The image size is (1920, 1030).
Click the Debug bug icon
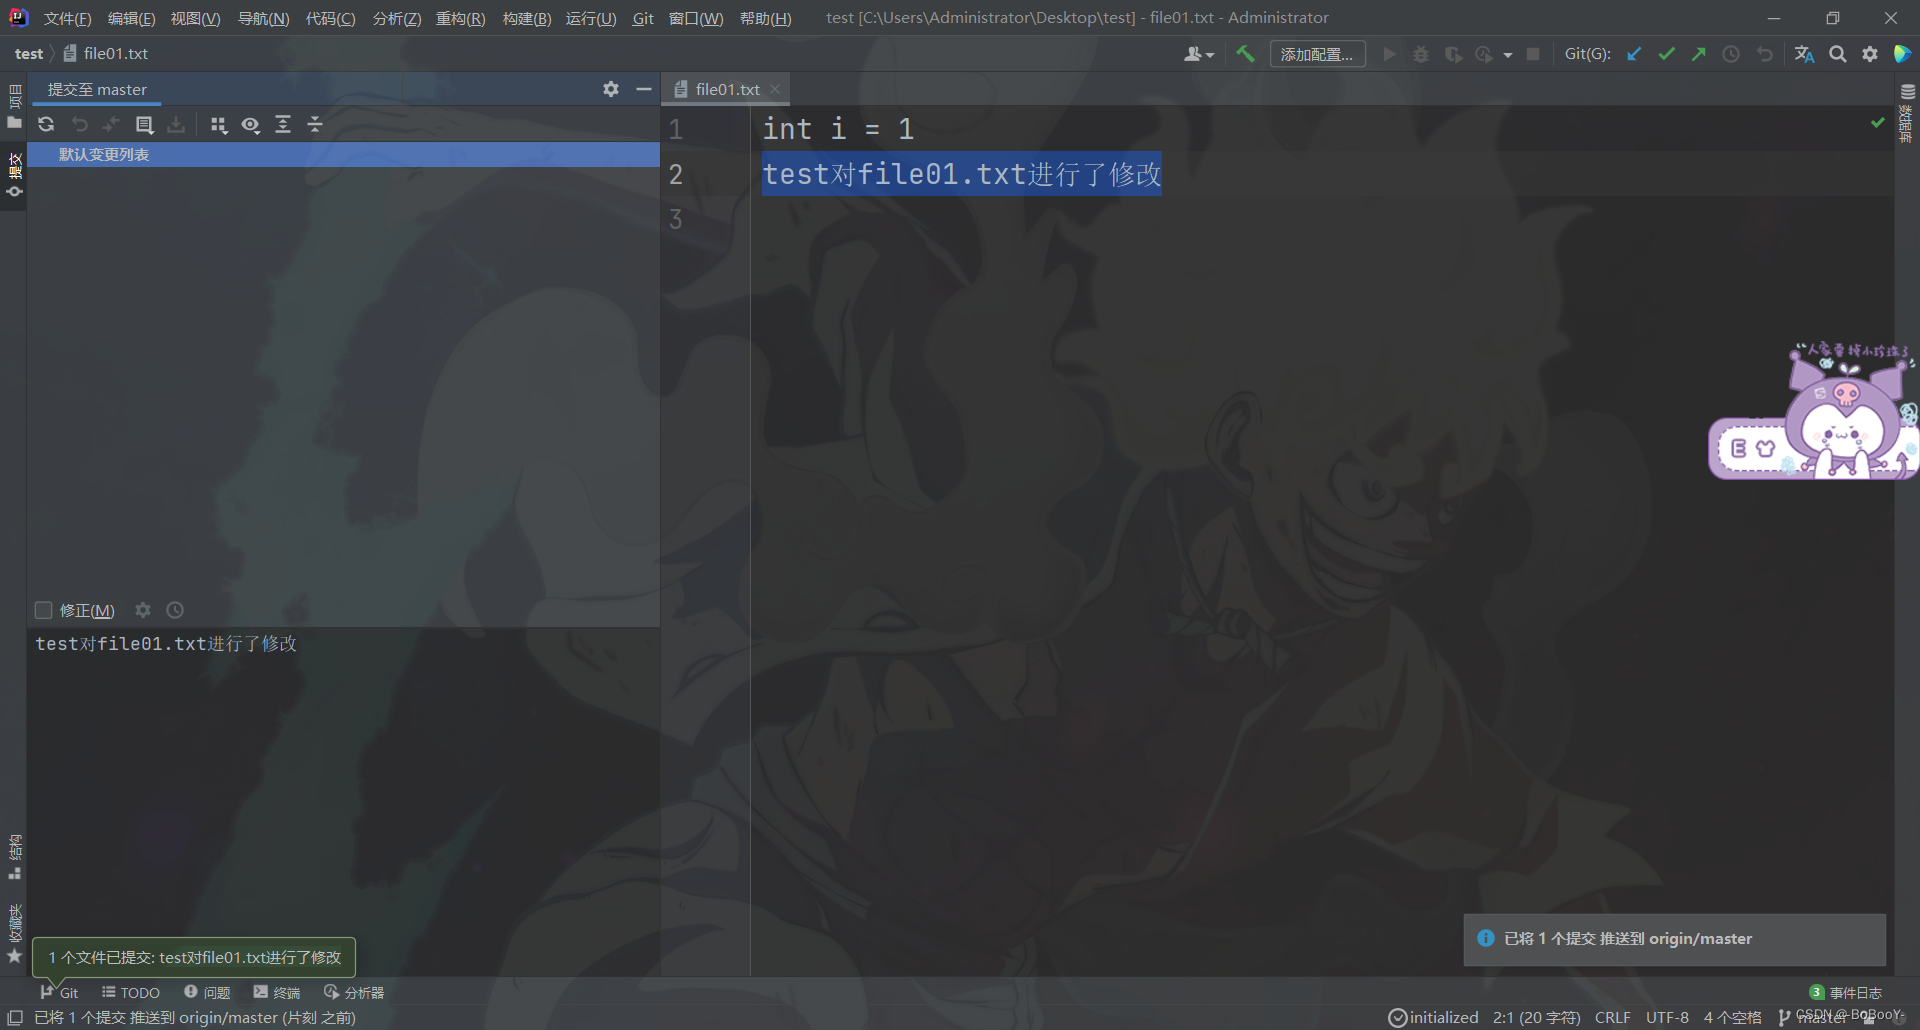(1421, 54)
